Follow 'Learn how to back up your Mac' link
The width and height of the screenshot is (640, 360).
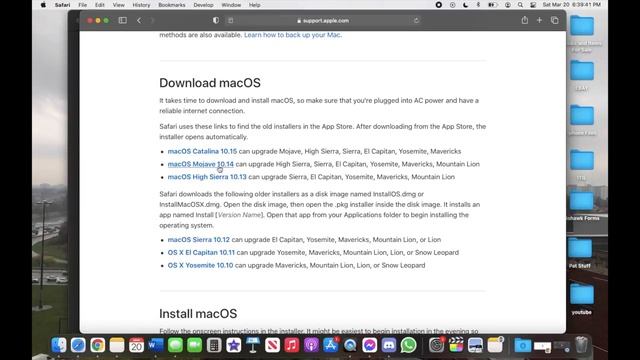[x=293, y=35]
